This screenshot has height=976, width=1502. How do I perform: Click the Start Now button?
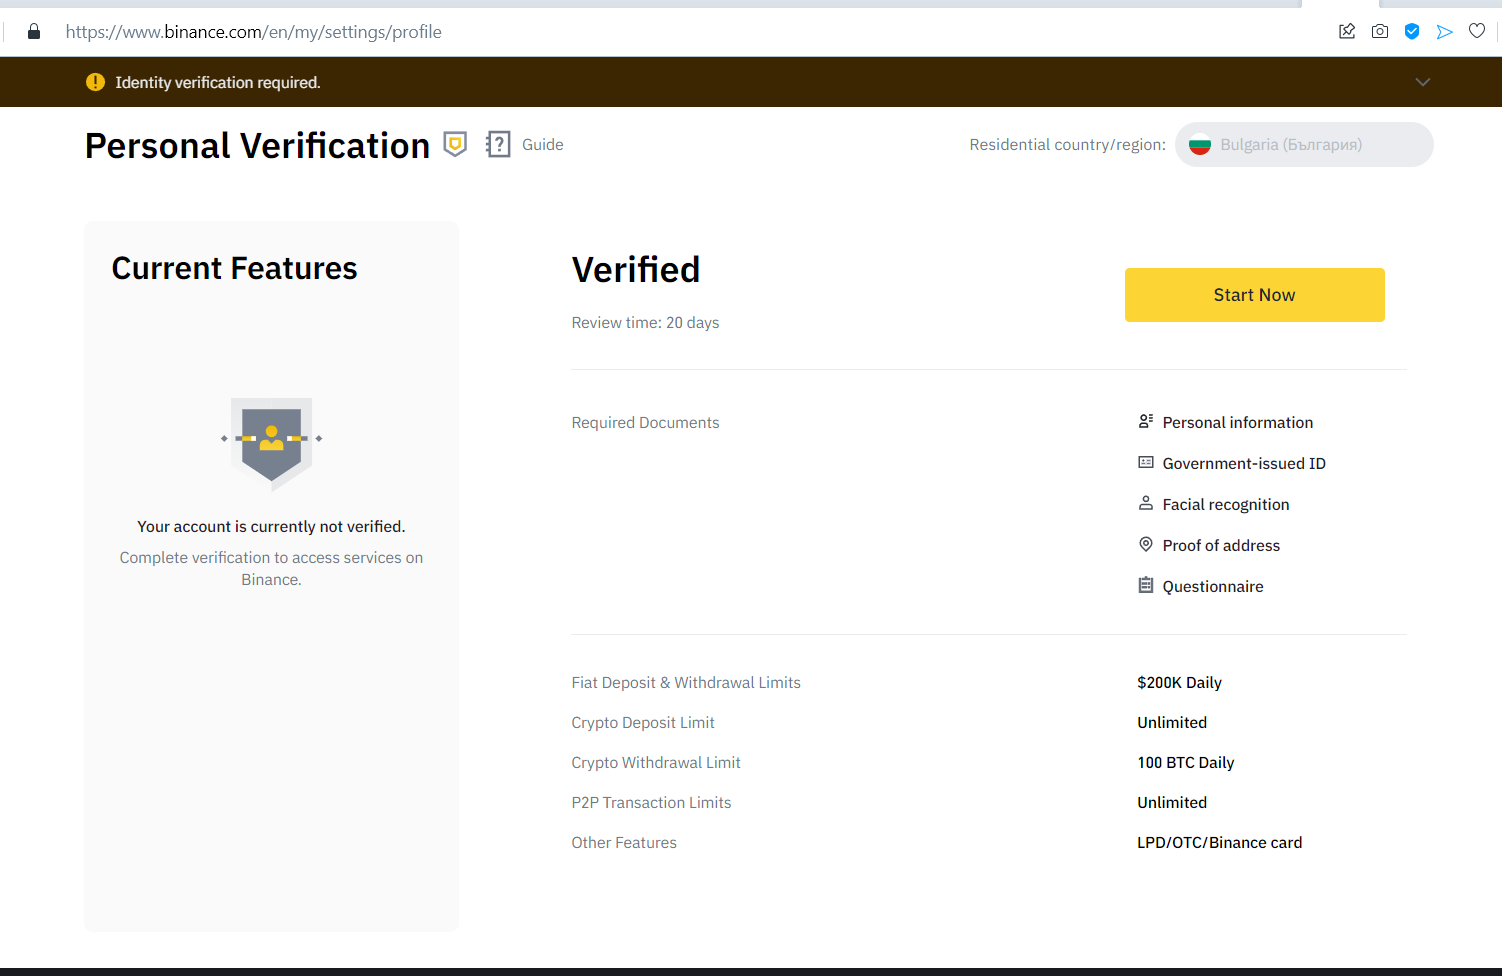click(1255, 295)
